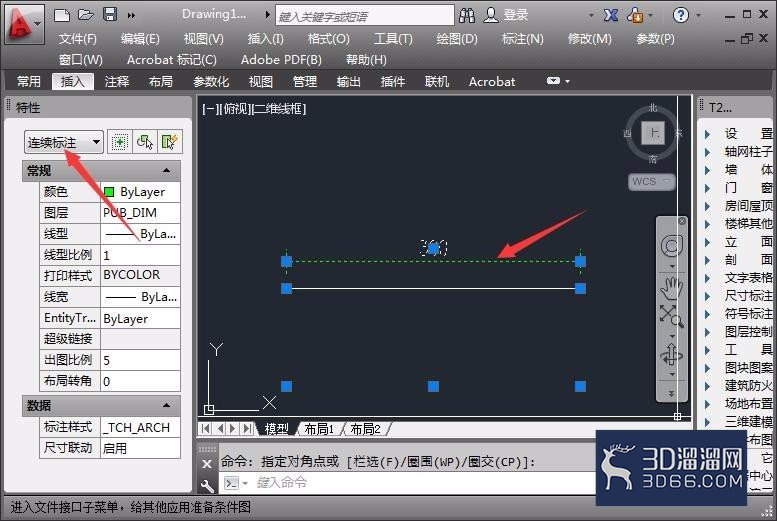
Task: Click the 登录 sign-in user icon
Action: [491, 15]
